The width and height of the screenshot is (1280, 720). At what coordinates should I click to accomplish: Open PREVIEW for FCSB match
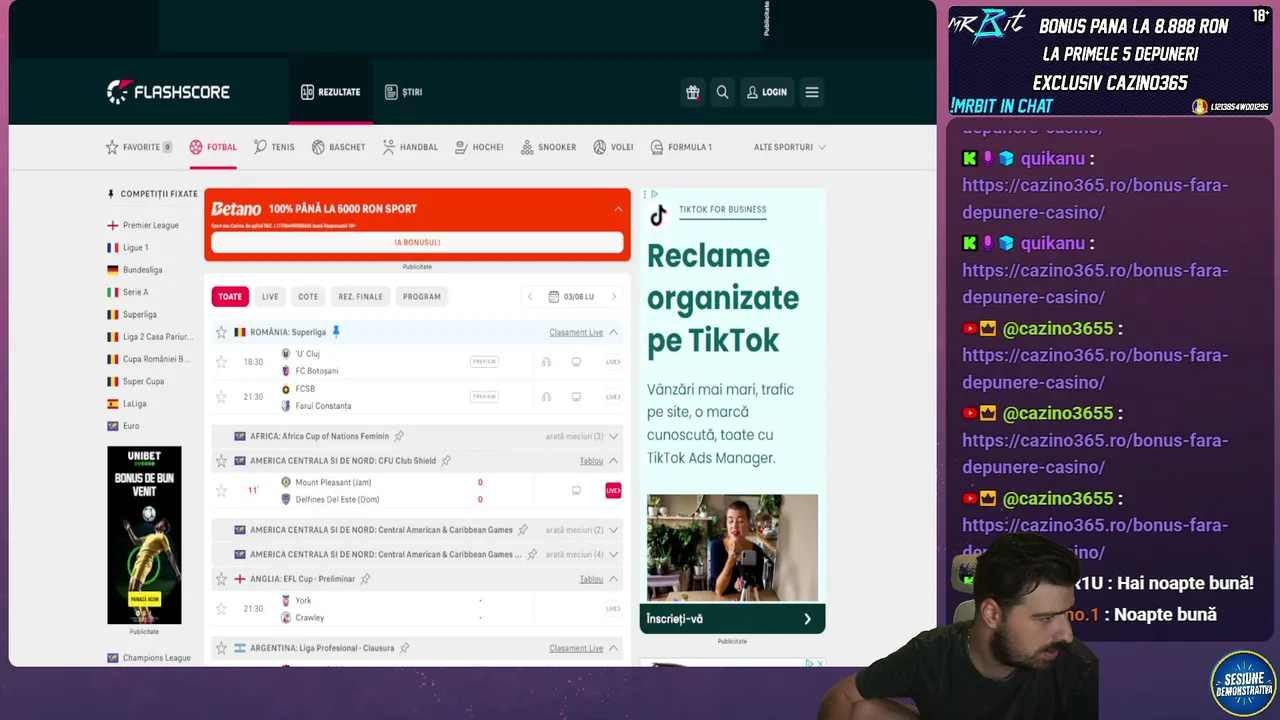[484, 397]
